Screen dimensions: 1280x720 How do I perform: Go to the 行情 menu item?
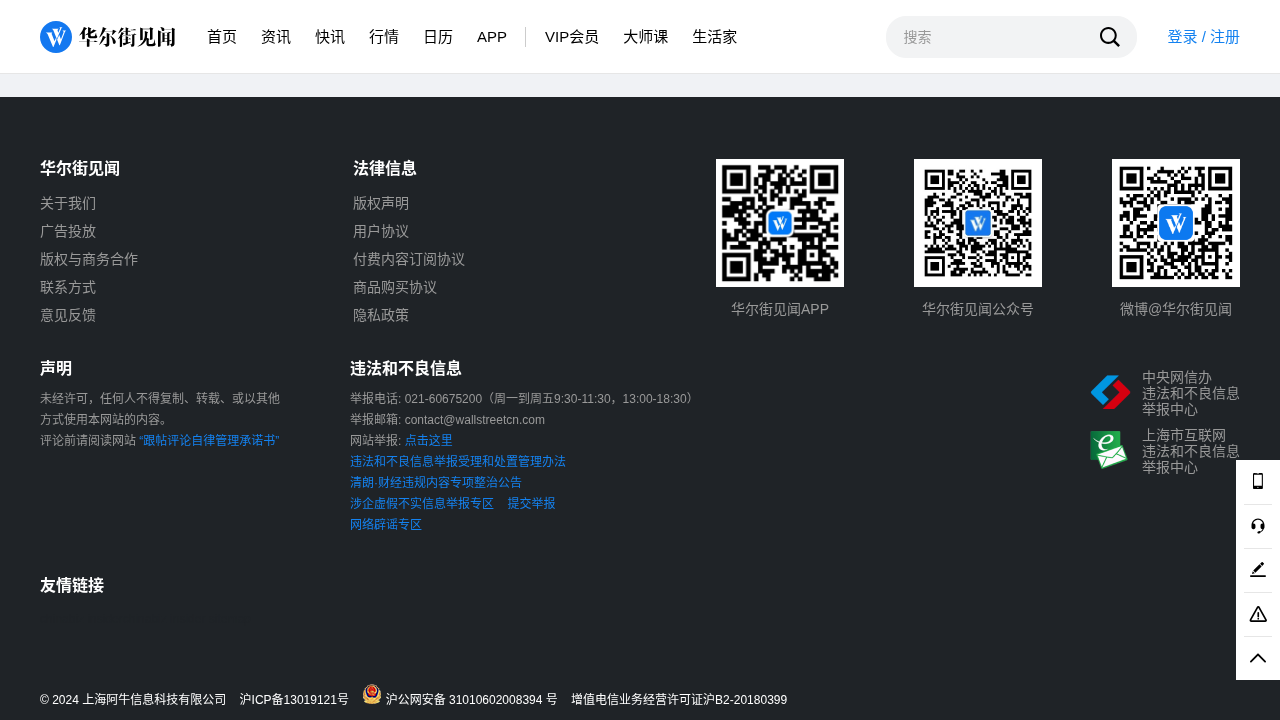click(x=384, y=37)
